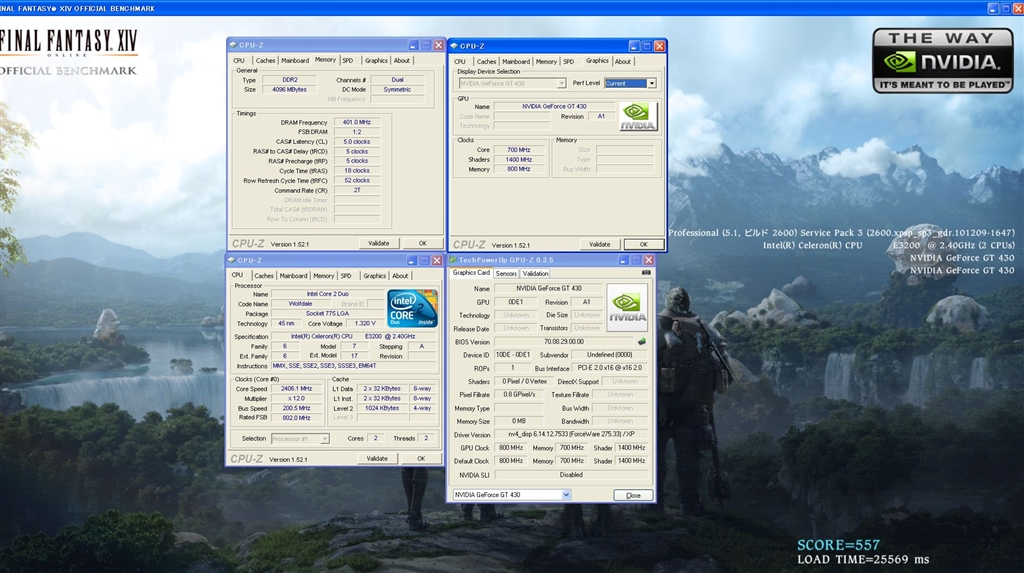Click the Close button in GPU-Z
1024x573 pixels.
coord(633,495)
